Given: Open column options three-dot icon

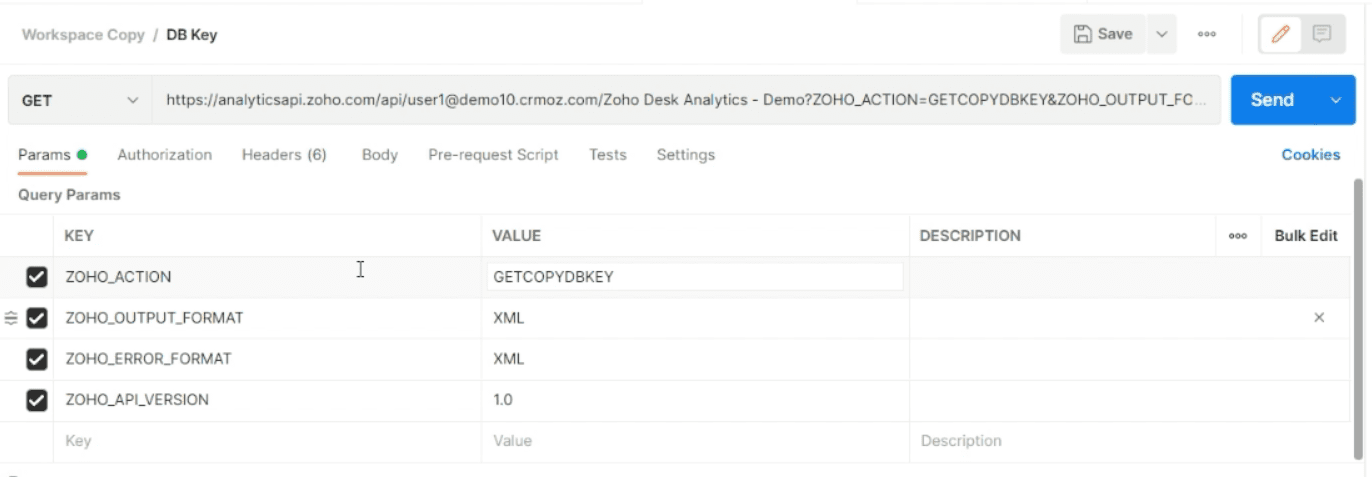Looking at the screenshot, I should coord(1238,236).
